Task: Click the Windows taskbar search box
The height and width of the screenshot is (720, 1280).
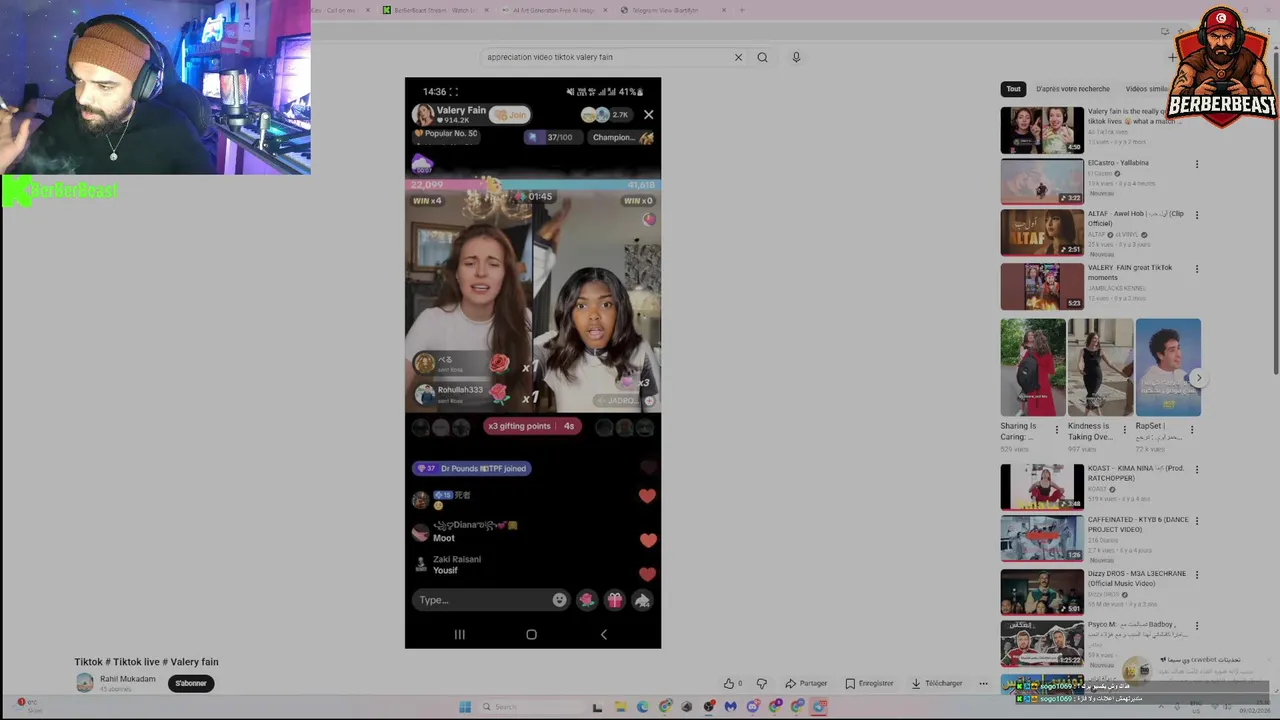Action: coord(530,707)
